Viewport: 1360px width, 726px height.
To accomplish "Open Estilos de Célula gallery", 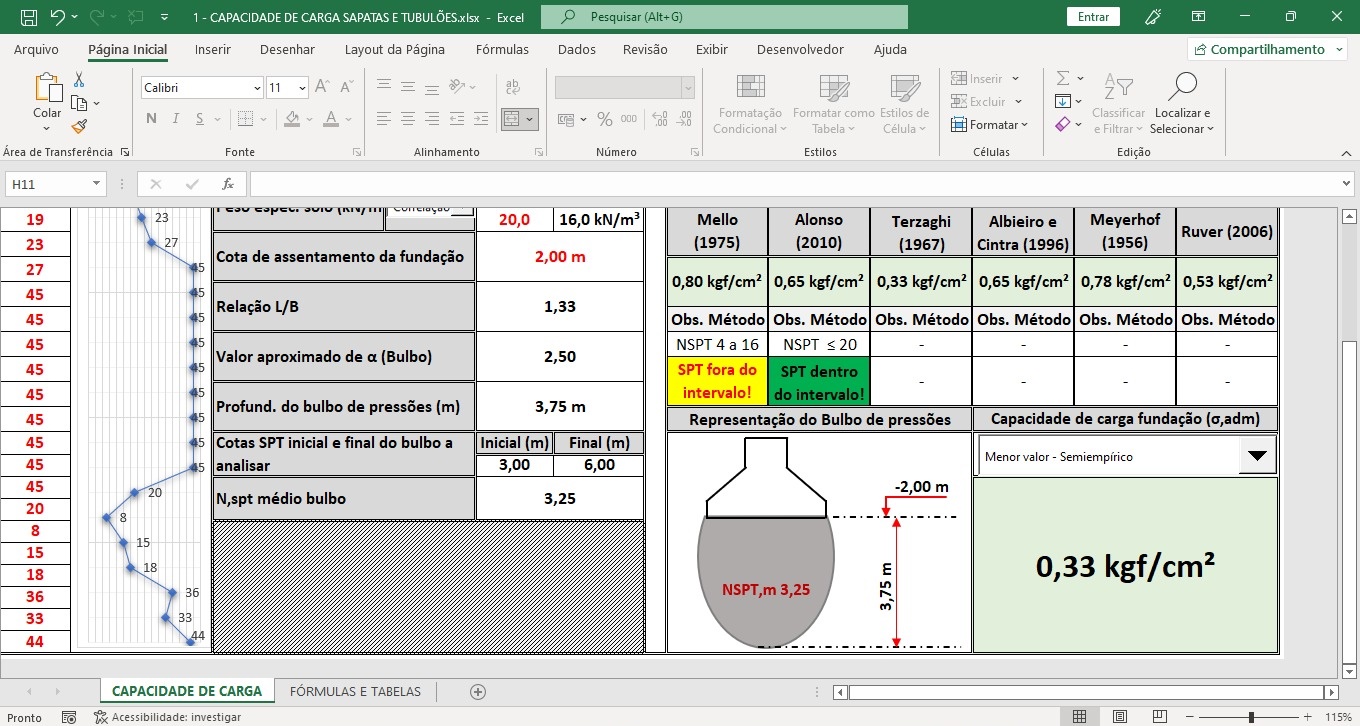I will pos(905,104).
